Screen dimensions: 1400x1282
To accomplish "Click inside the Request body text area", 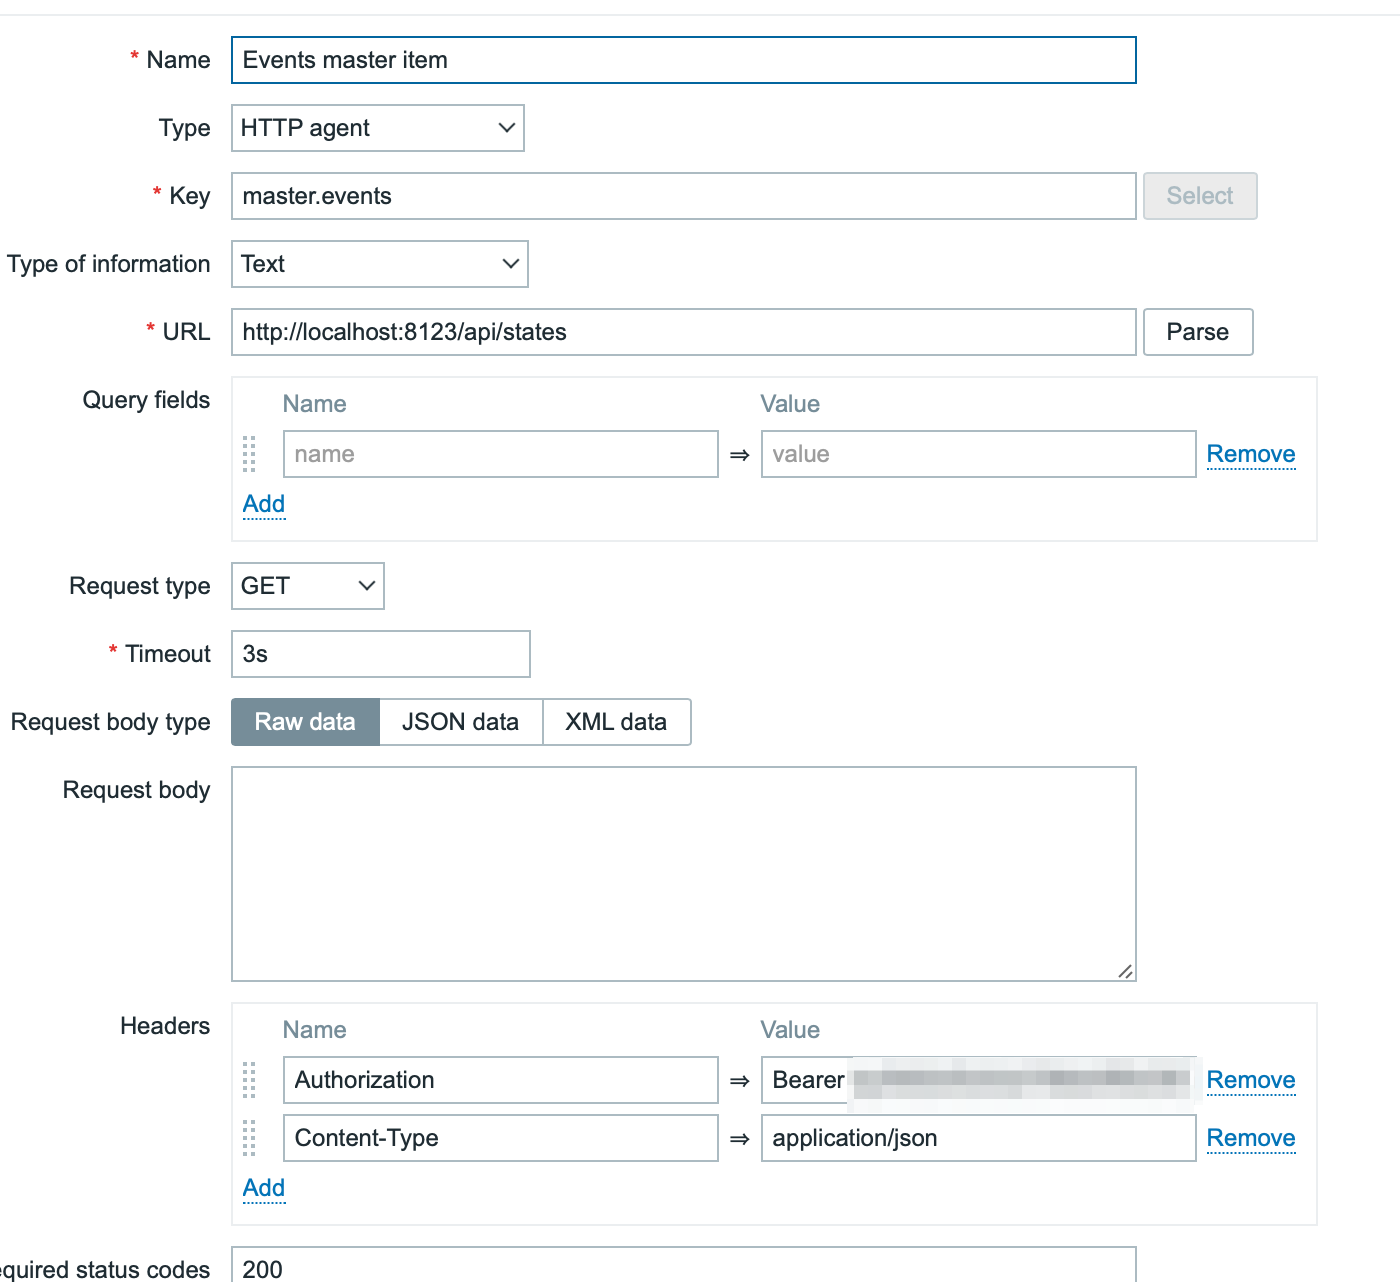I will tap(683, 874).
